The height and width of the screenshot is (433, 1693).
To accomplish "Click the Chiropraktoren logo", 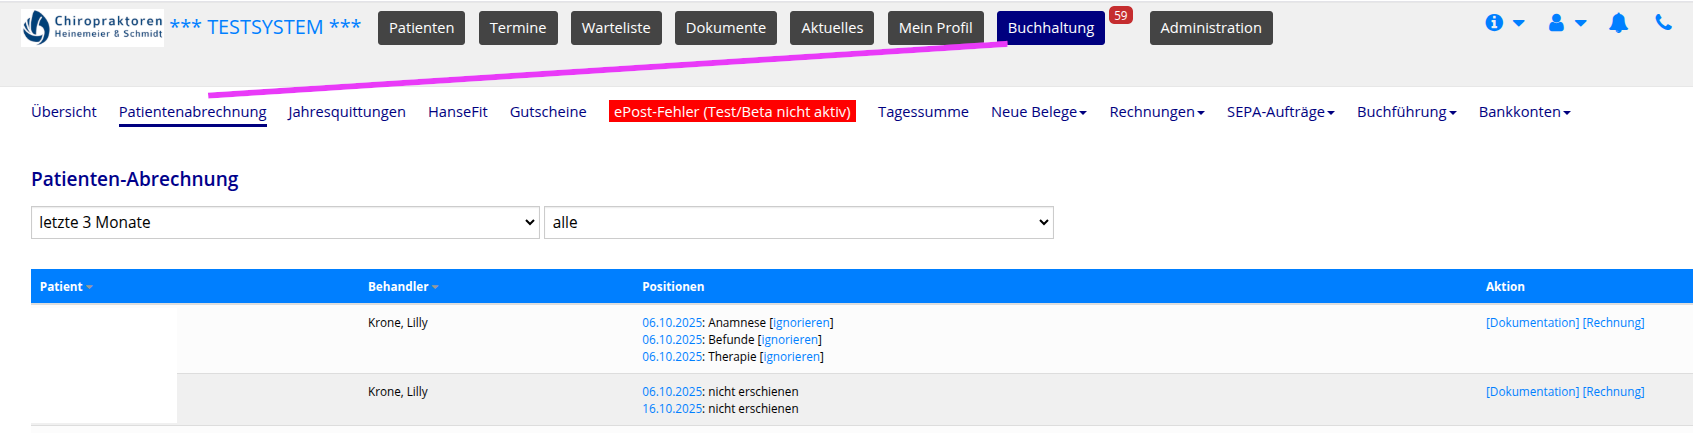I will [x=93, y=28].
